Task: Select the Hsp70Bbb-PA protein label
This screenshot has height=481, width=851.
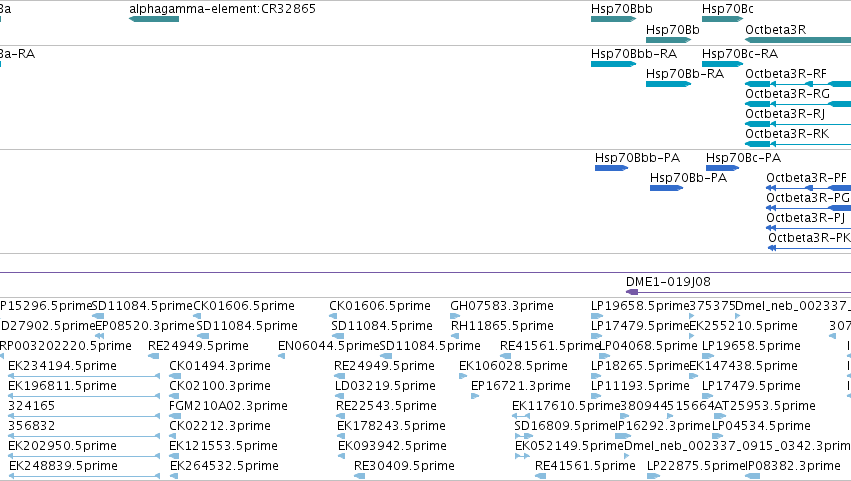Action: 637,158
